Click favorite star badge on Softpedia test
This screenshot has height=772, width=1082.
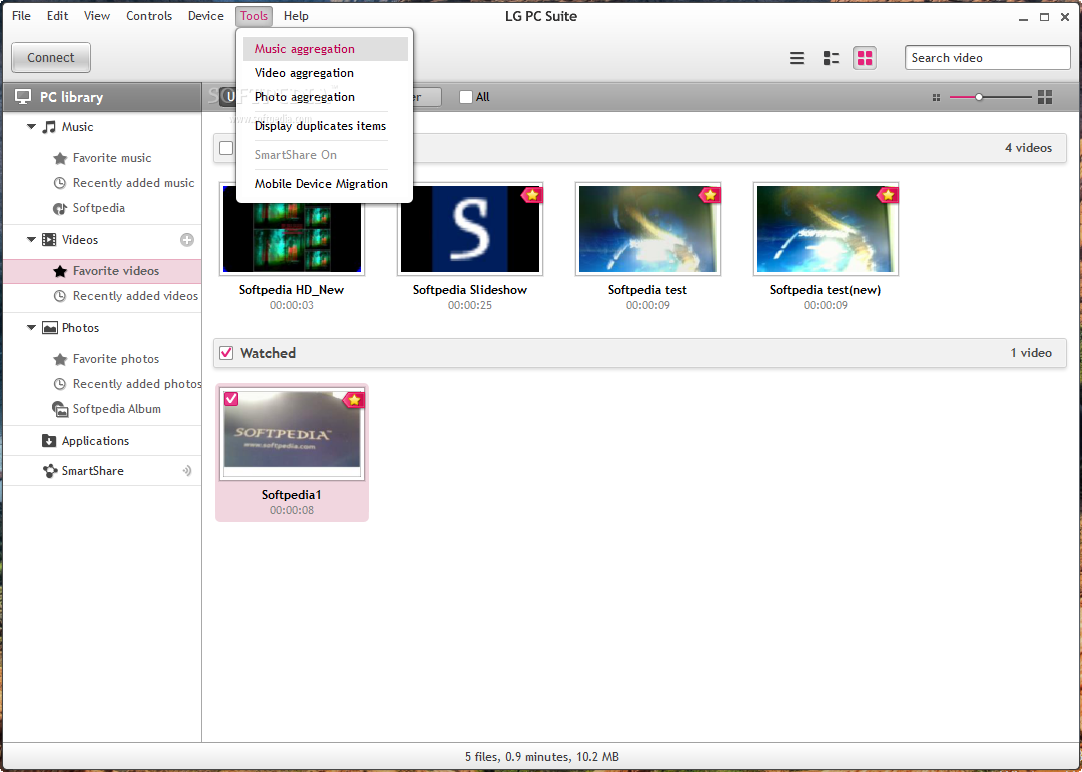(710, 195)
